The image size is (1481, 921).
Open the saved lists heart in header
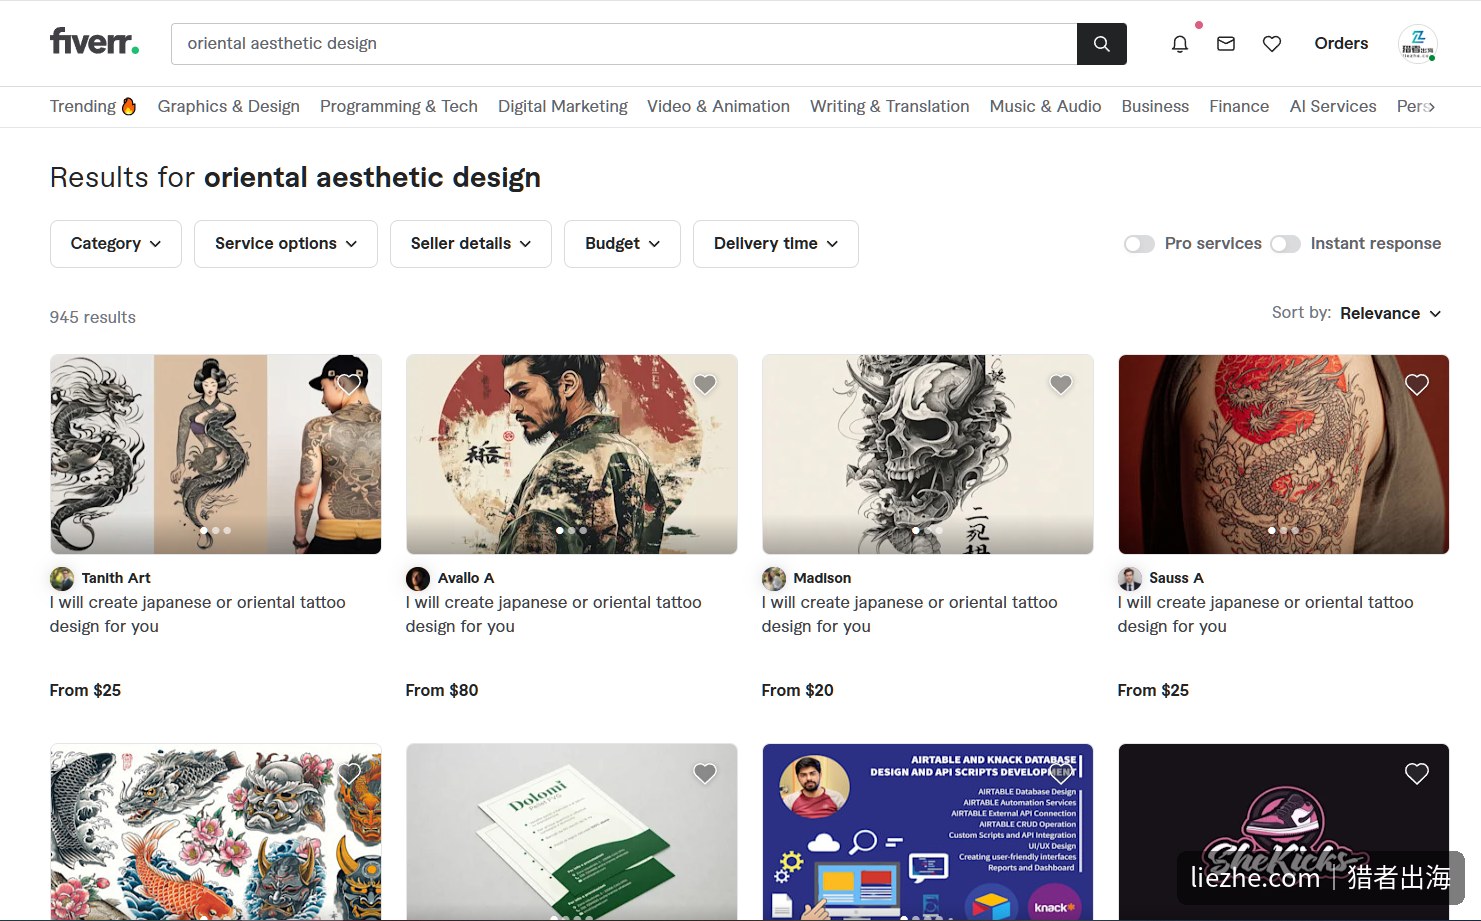point(1272,44)
